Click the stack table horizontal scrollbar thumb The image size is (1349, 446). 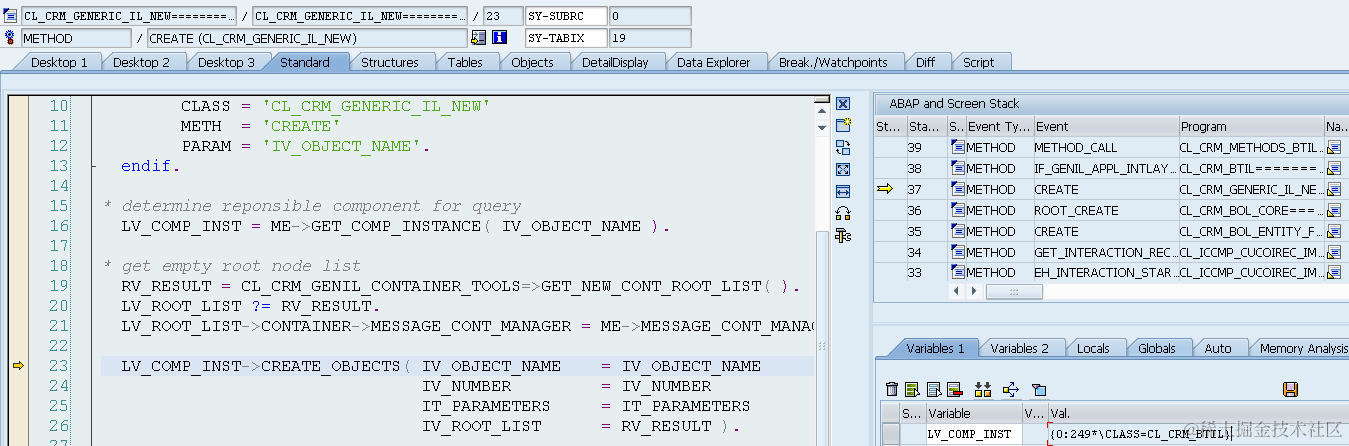1014,291
